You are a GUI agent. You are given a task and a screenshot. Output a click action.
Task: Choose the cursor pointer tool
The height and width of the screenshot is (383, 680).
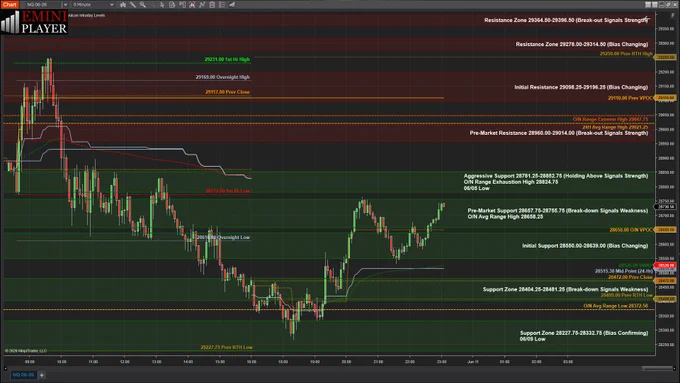point(162,4)
